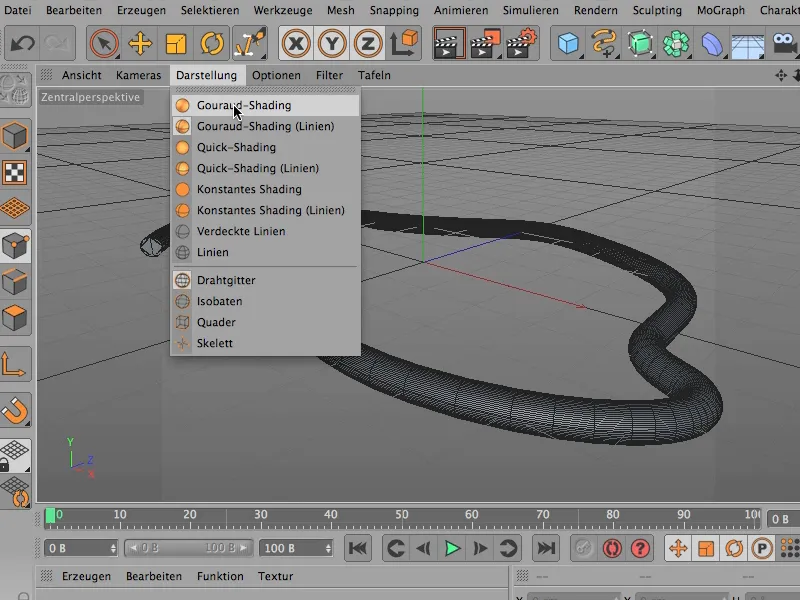Screen dimensions: 800x600
Task: Open the Funktion menu in material manager
Action: click(x=220, y=576)
